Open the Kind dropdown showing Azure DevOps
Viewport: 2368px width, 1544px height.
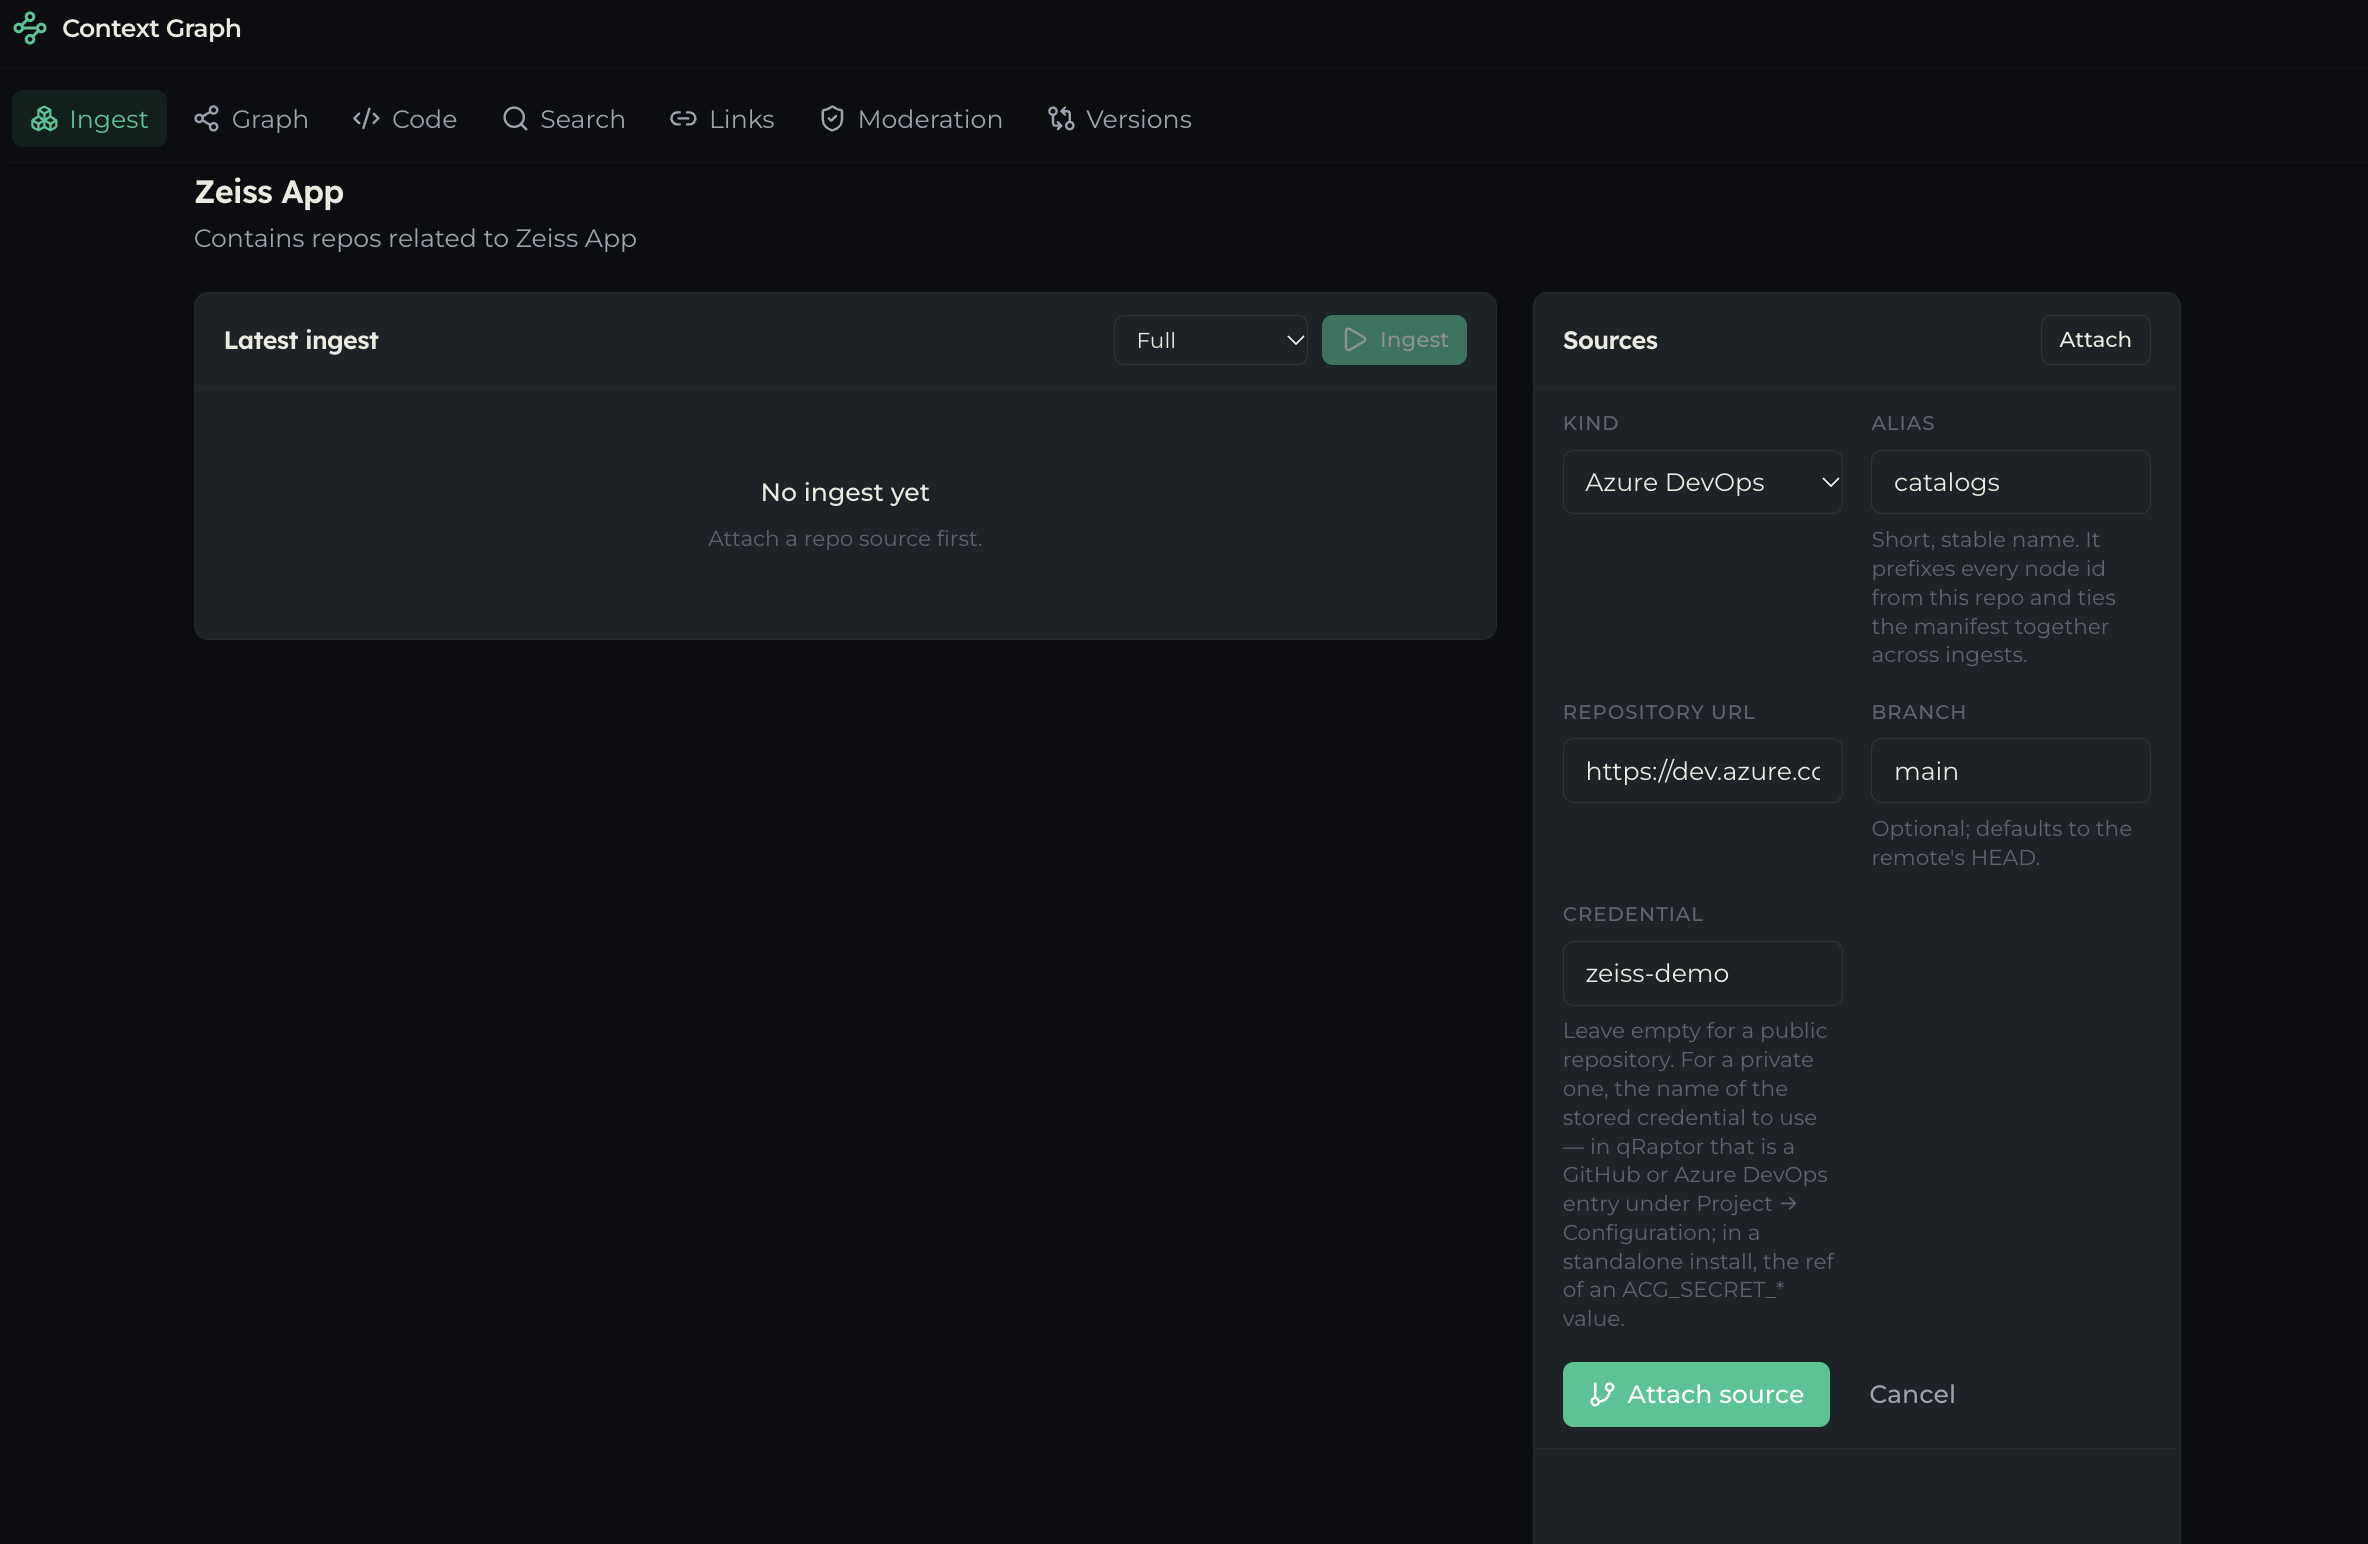[1702, 482]
